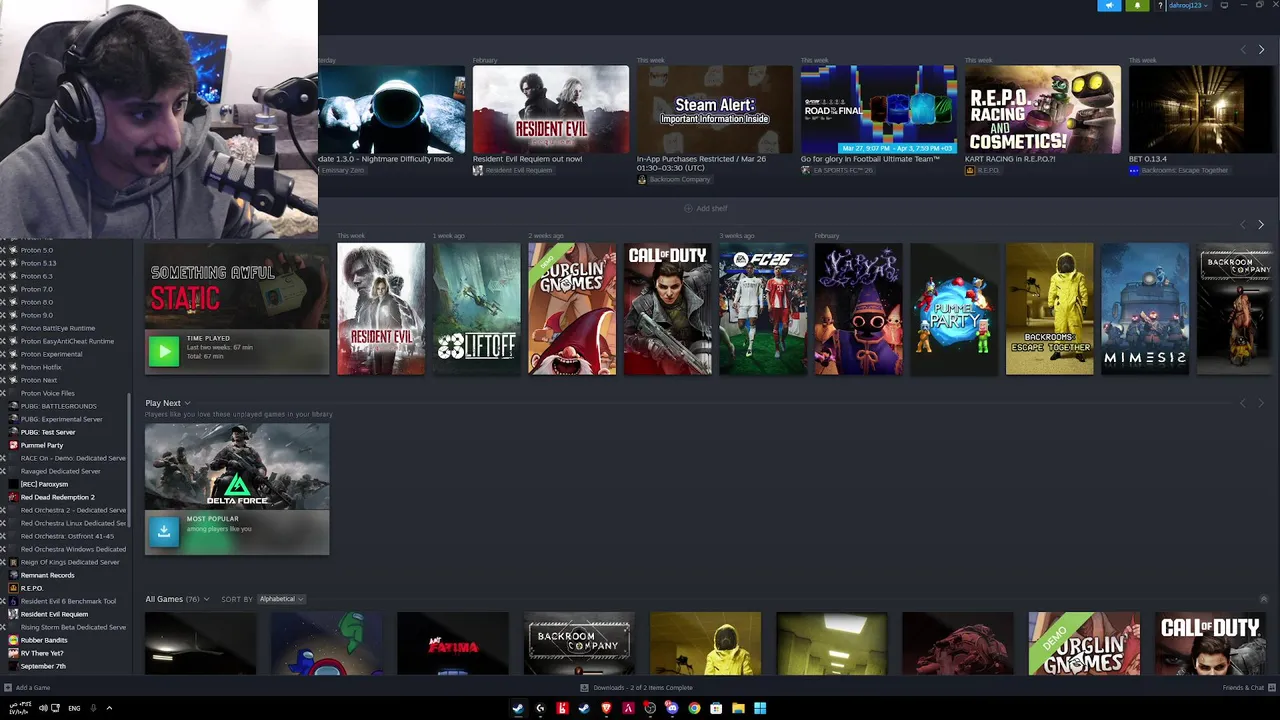Click Add a Game at bottom left

pos(27,688)
